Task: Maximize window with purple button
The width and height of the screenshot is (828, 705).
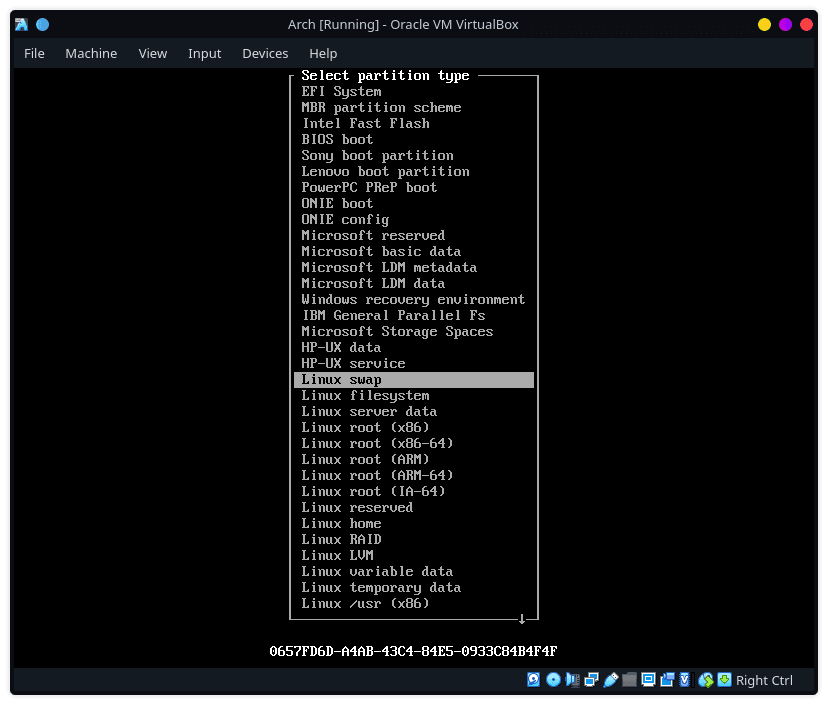Action: click(785, 24)
